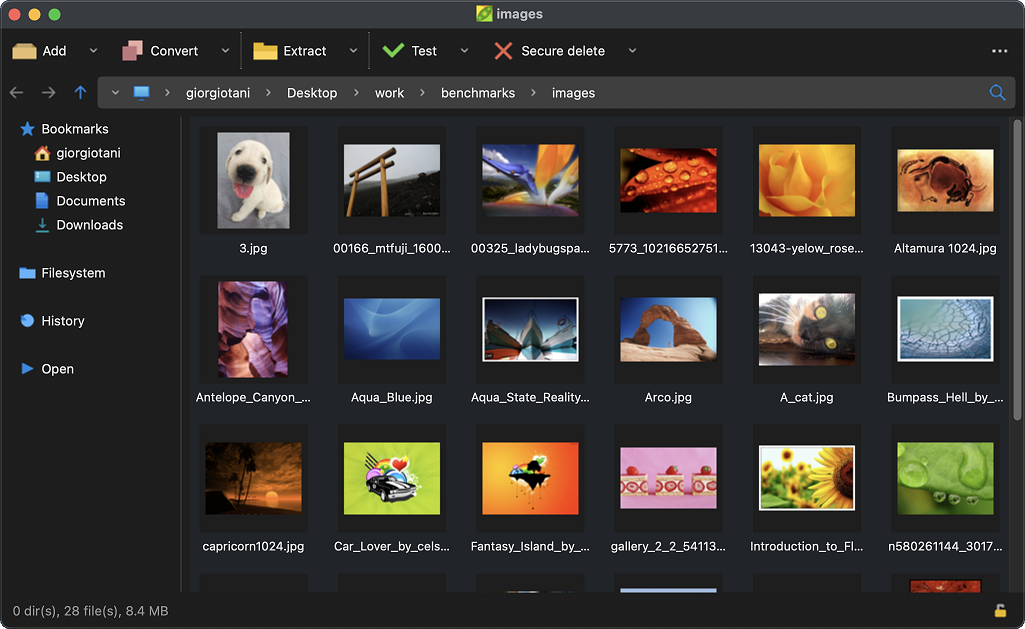The image size is (1025, 629).
Task: Go up one directory with the up arrow
Action: pyautogui.click(x=80, y=92)
